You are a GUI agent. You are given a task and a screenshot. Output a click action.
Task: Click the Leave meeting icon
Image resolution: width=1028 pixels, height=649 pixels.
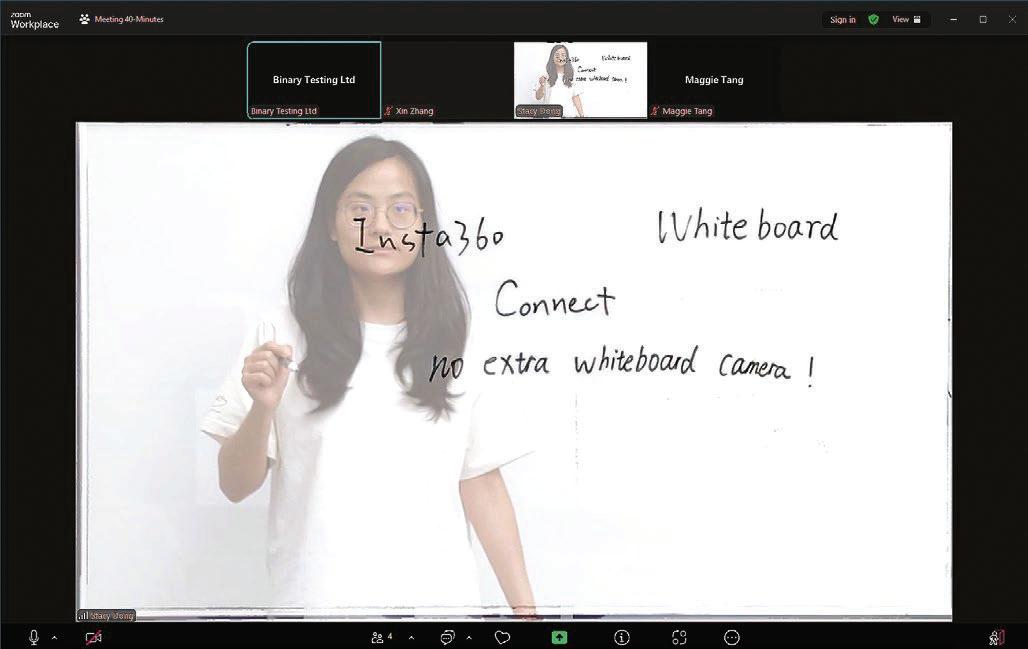coord(997,637)
